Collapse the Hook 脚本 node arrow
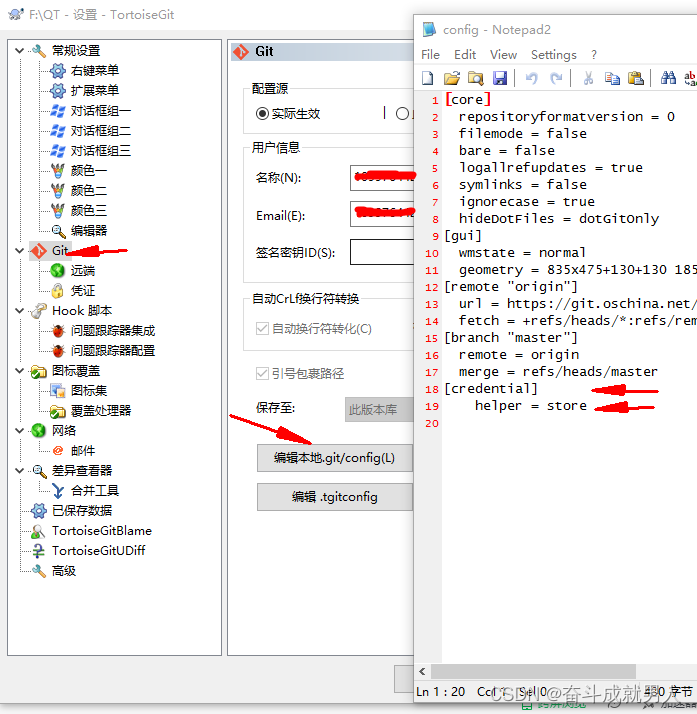The height and width of the screenshot is (714, 697). tap(20, 311)
